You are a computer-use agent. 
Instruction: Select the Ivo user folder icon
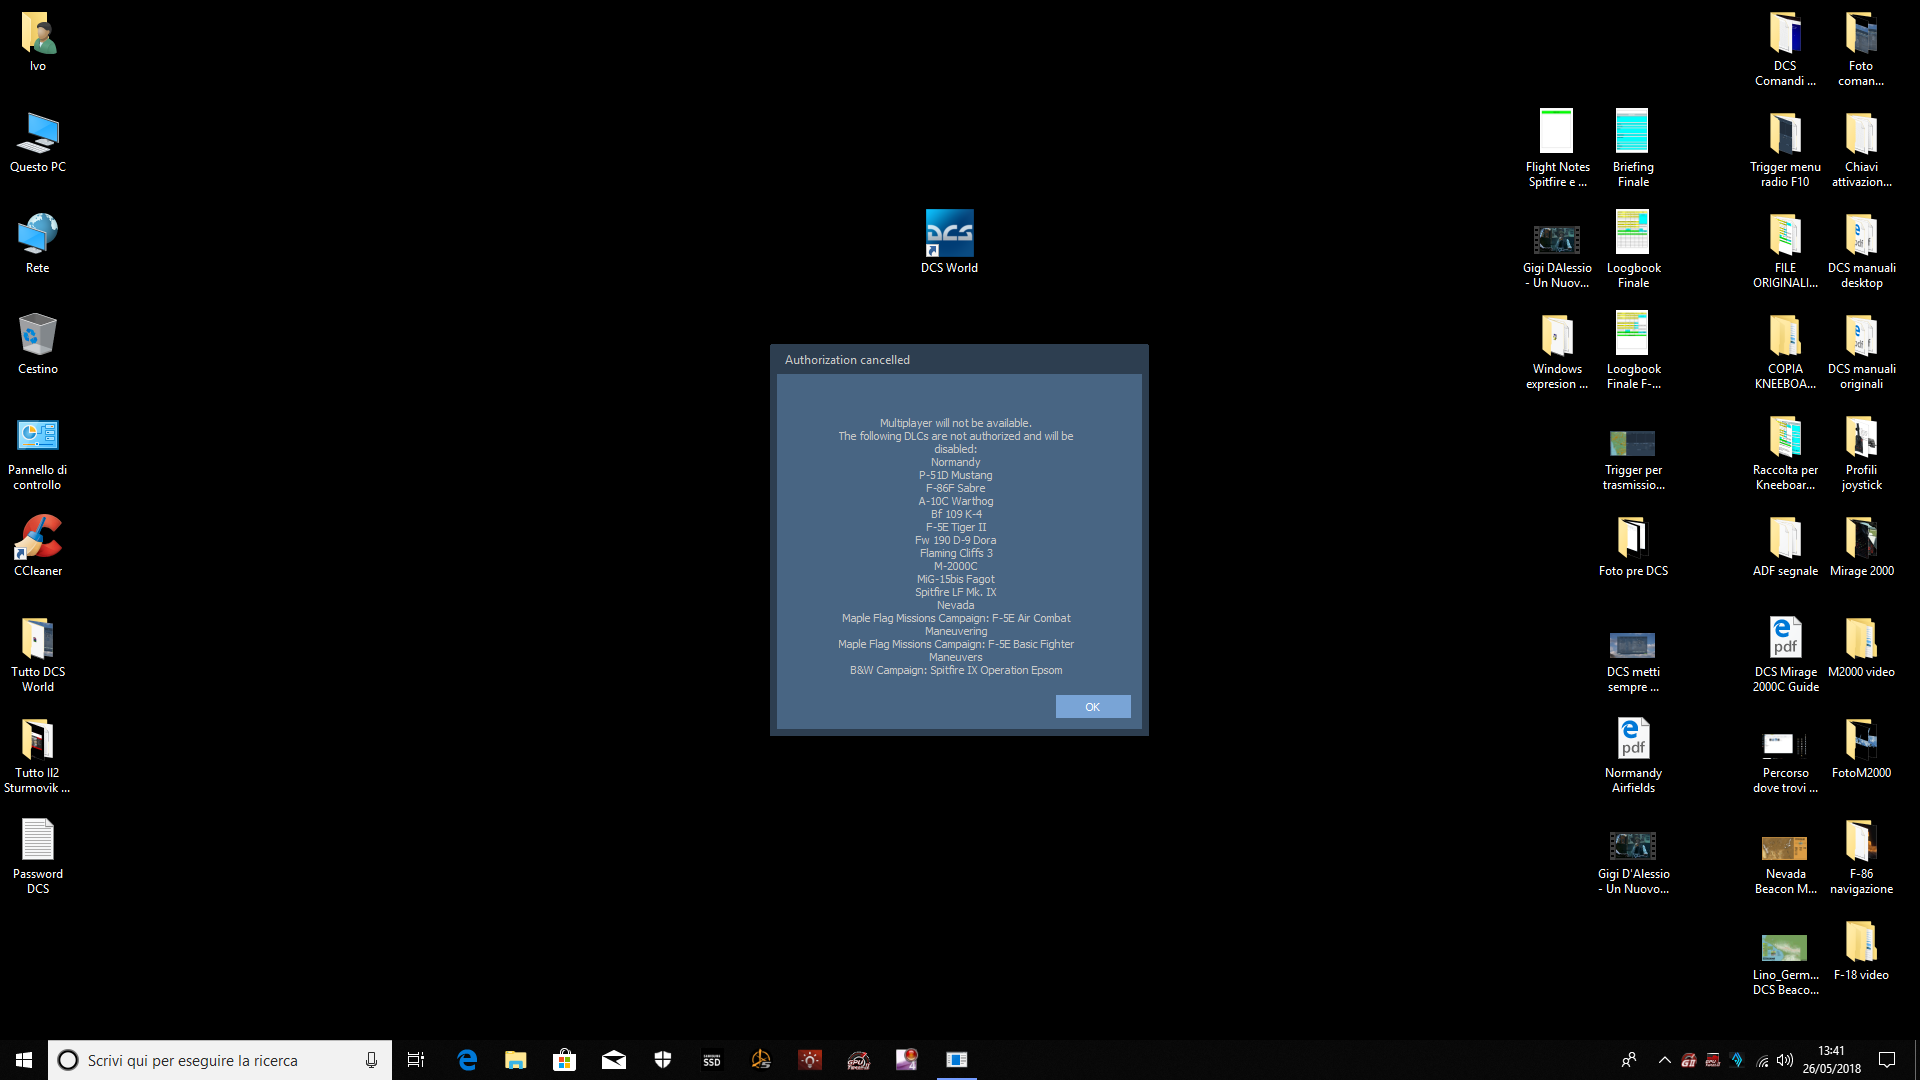38,42
